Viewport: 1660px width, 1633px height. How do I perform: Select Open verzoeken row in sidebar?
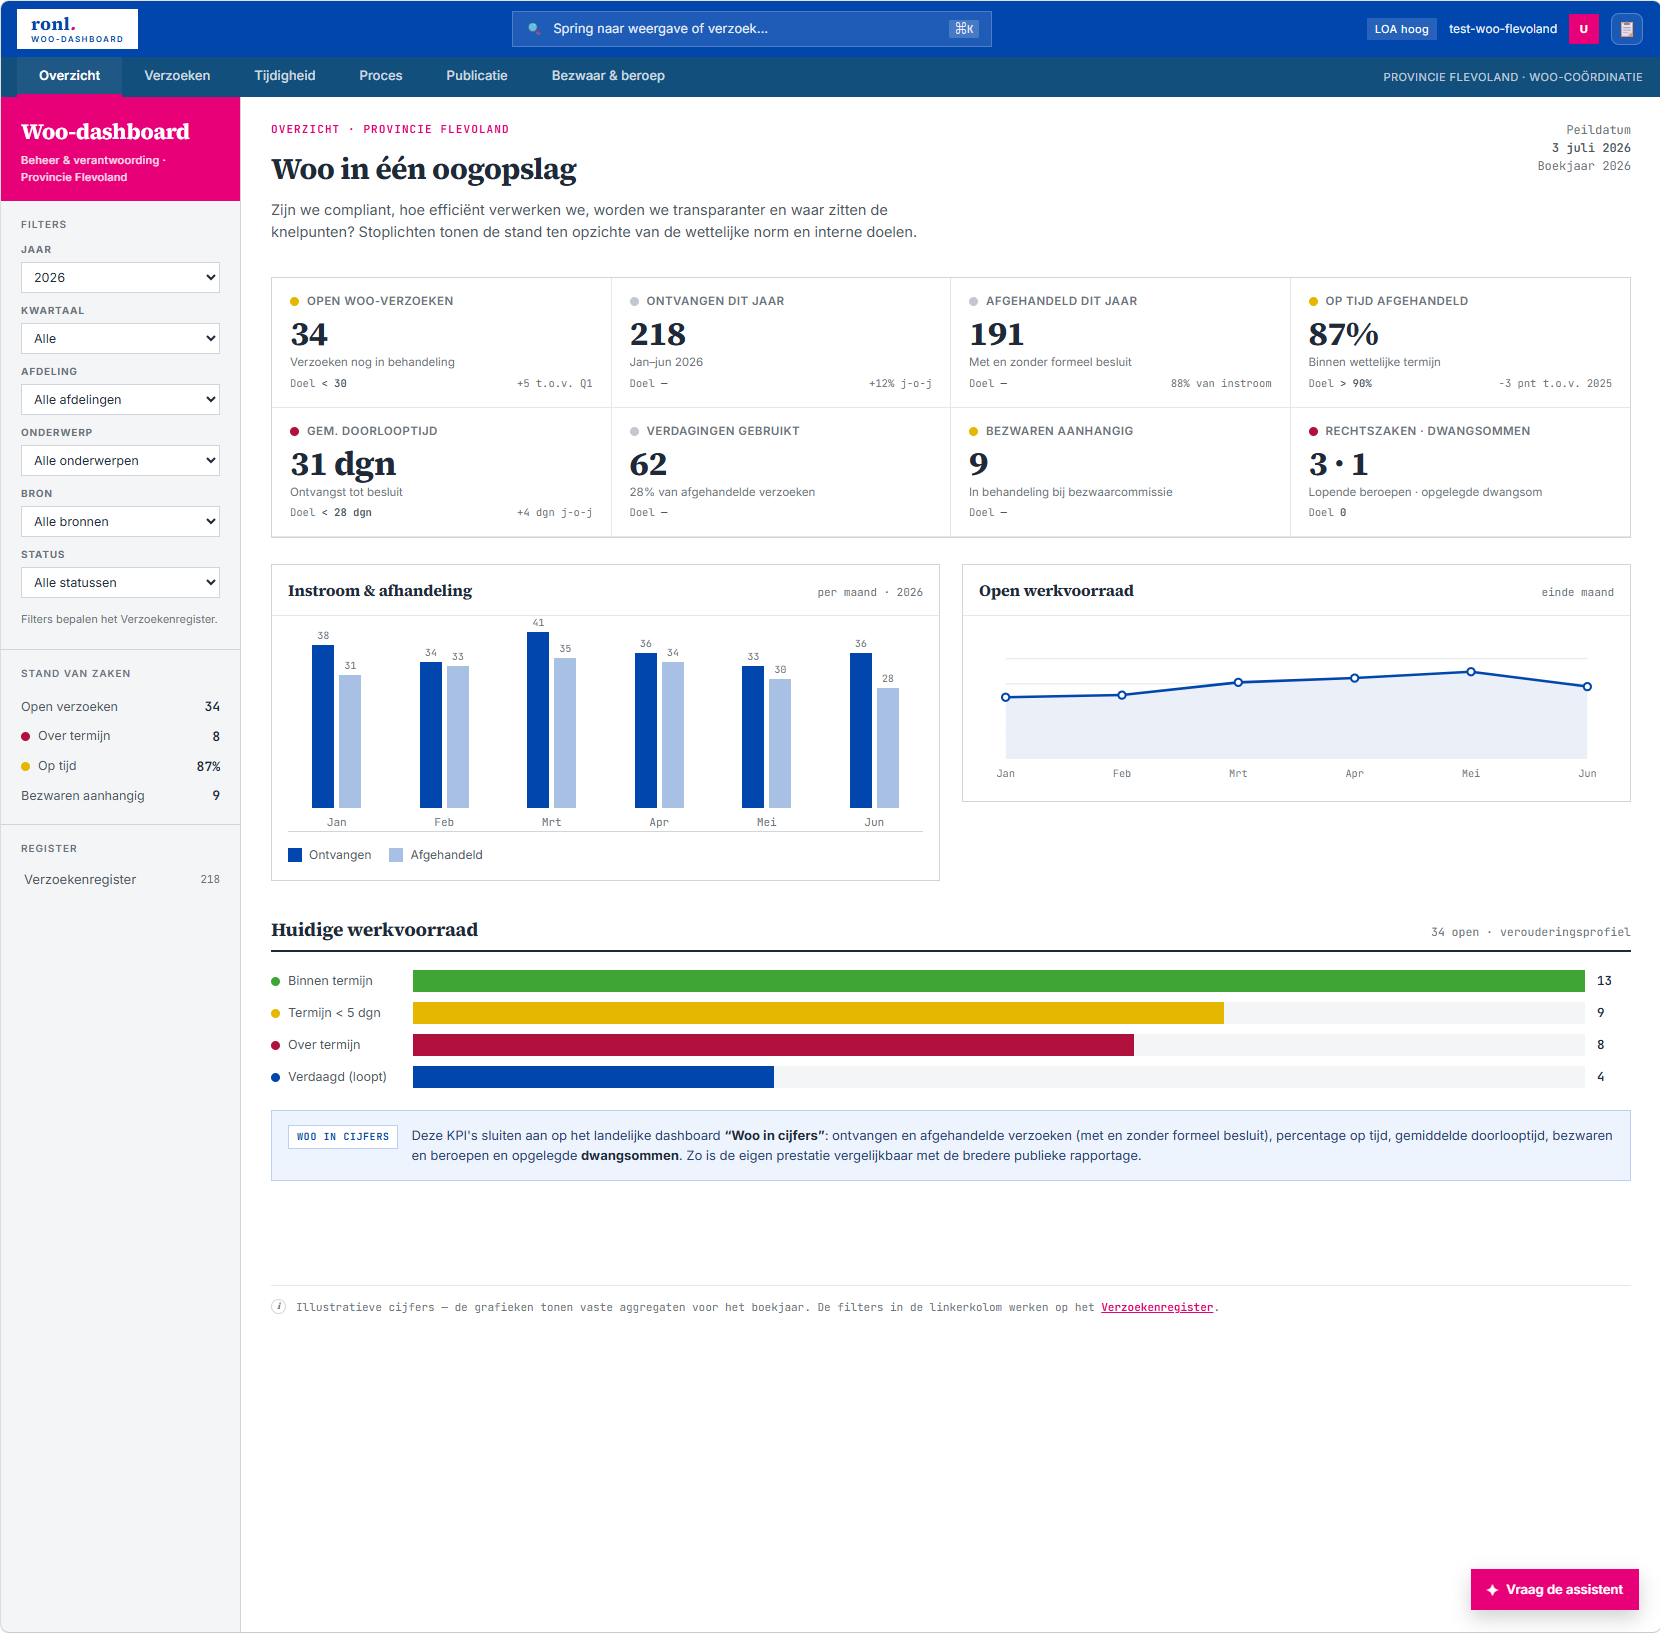tap(120, 707)
